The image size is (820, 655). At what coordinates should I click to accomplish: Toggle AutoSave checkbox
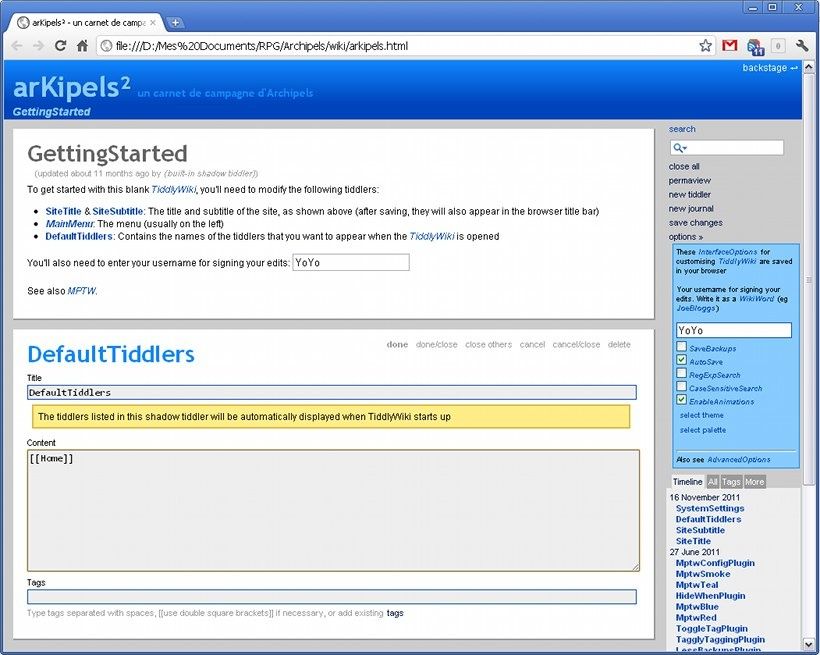click(x=681, y=360)
